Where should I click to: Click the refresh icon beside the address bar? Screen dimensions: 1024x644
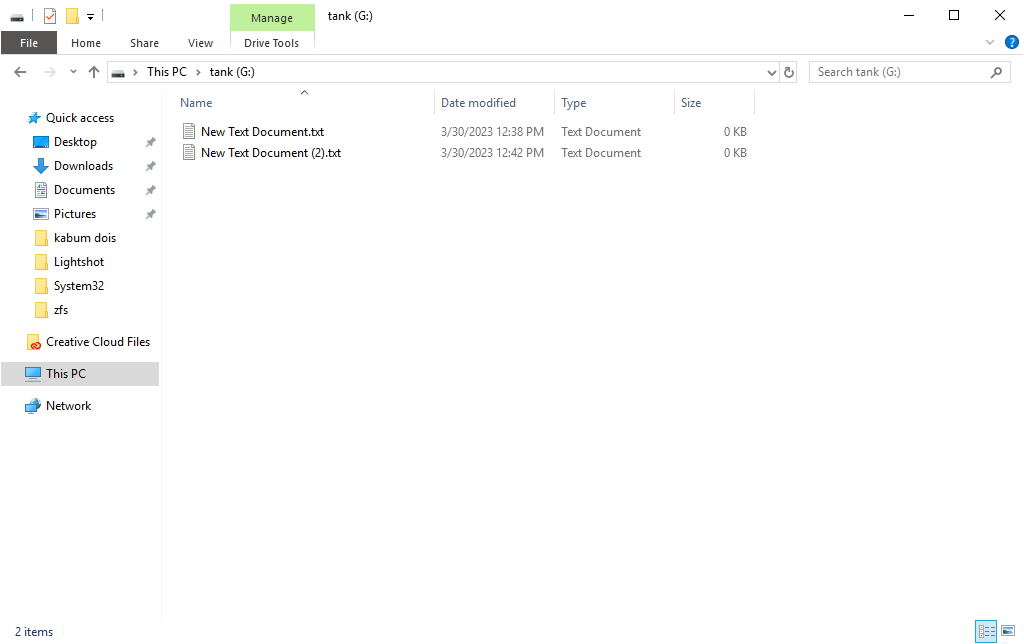point(787,71)
